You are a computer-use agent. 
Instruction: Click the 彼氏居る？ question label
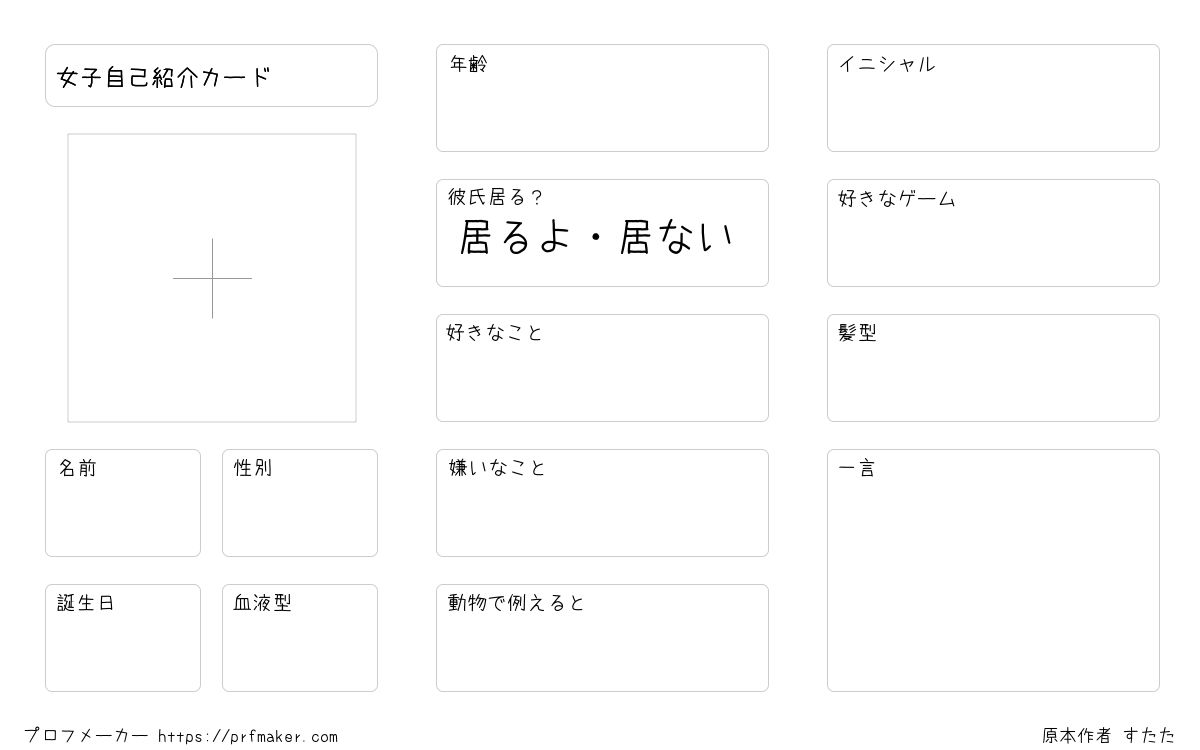pyautogui.click(x=495, y=198)
